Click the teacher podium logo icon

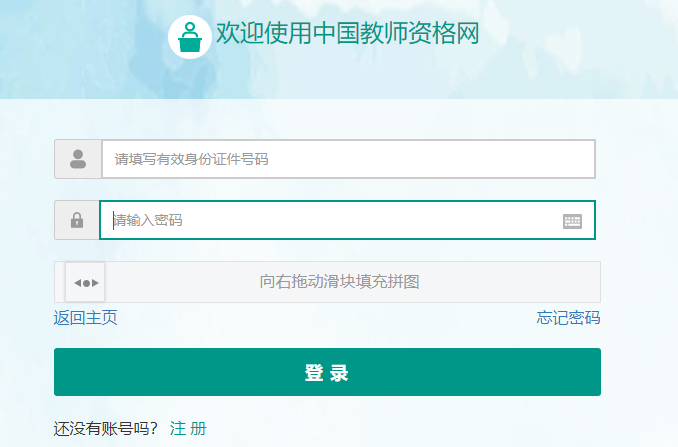point(189,37)
